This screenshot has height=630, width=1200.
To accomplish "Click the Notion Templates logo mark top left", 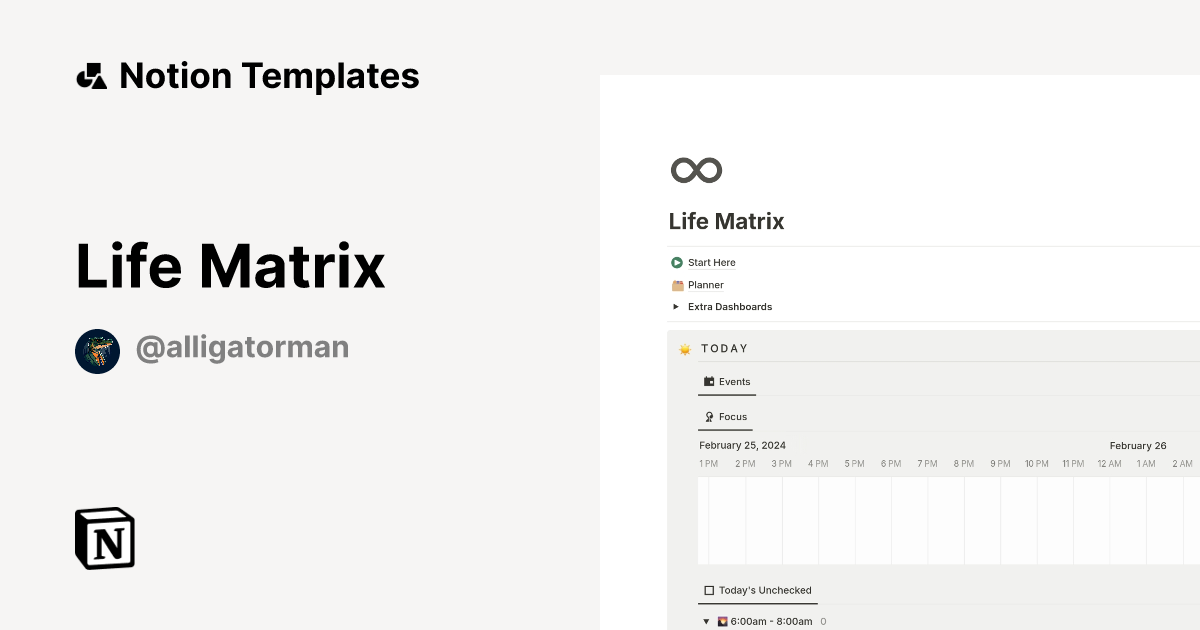I will 91,75.
